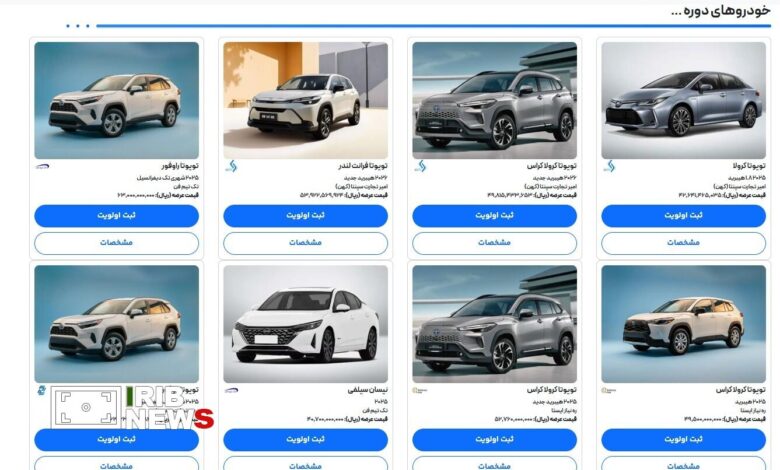Click the importer logo under first-row Corolla Cross
The width and height of the screenshot is (780, 470).
coord(420,166)
